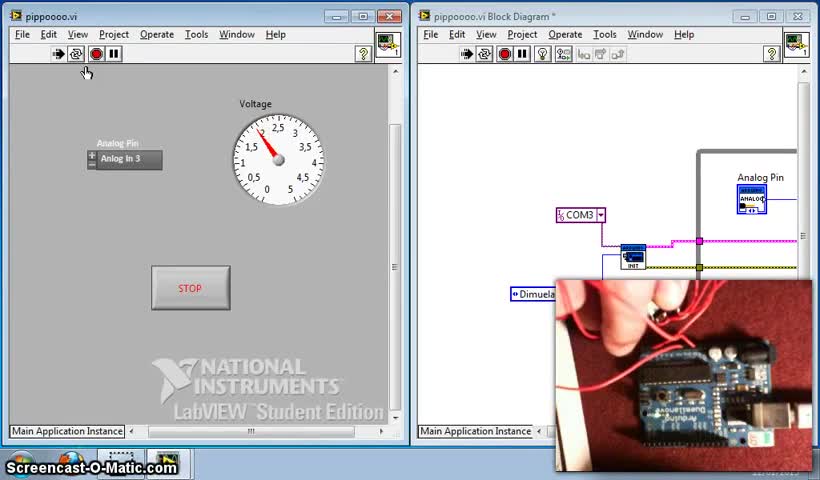Click the Dimuela board type constant
Screen dimensions: 820x480
pos(533,294)
